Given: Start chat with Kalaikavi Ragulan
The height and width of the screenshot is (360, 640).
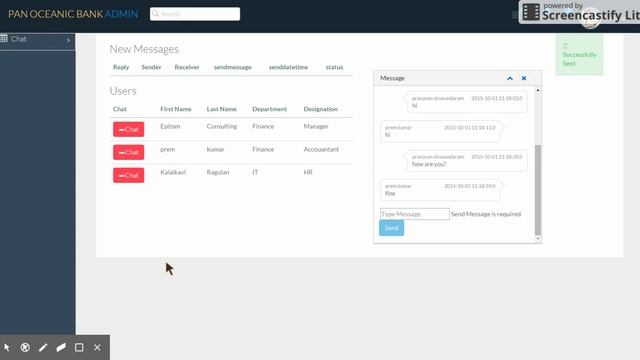Looking at the screenshot, I should [x=129, y=175].
